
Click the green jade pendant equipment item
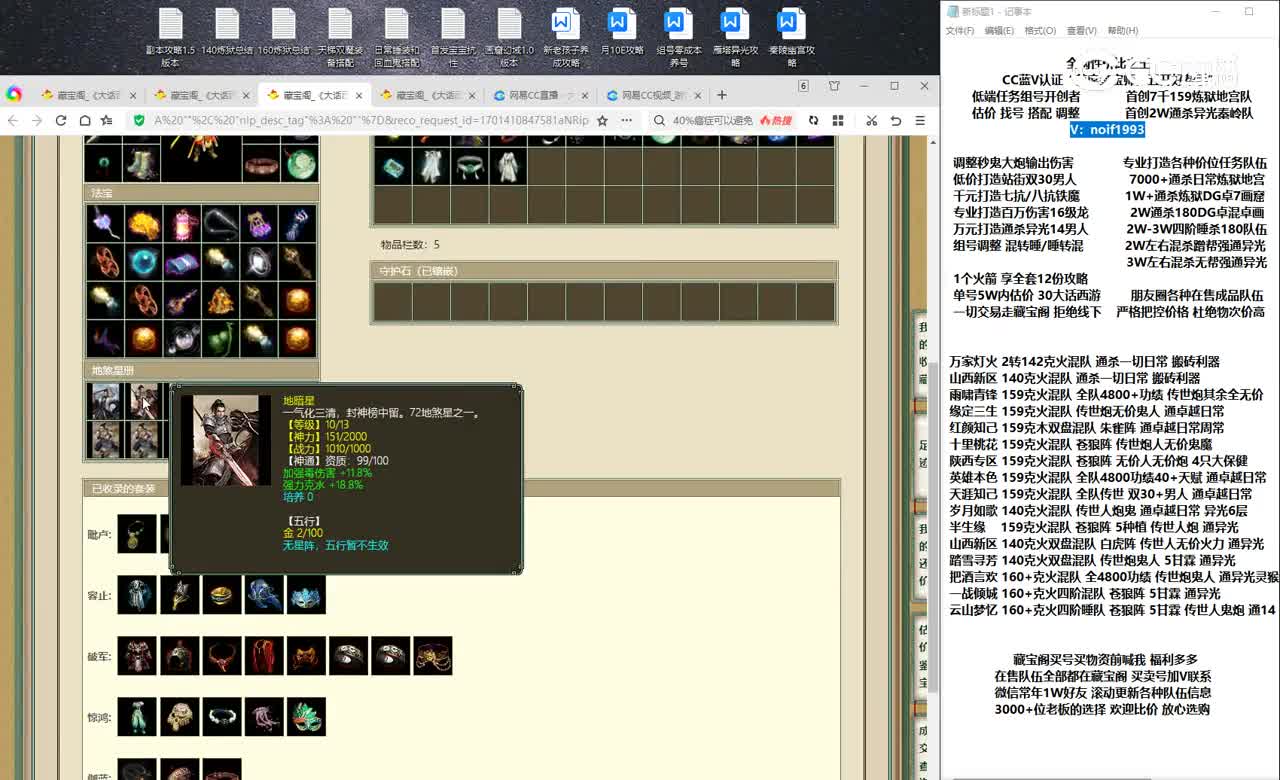299,163
